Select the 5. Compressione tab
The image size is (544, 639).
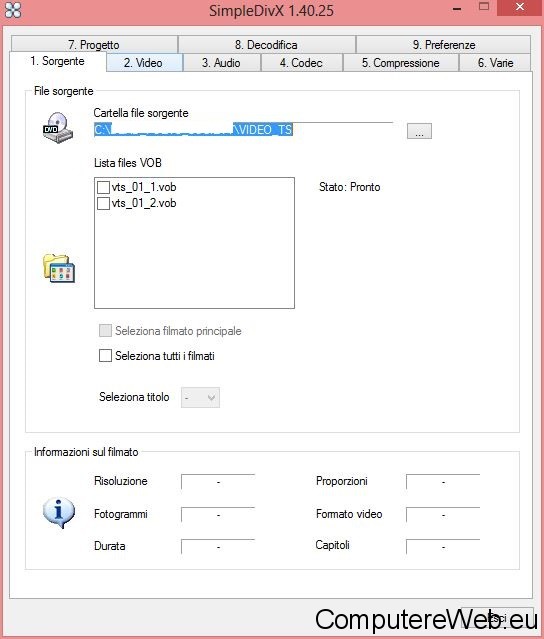[401, 63]
